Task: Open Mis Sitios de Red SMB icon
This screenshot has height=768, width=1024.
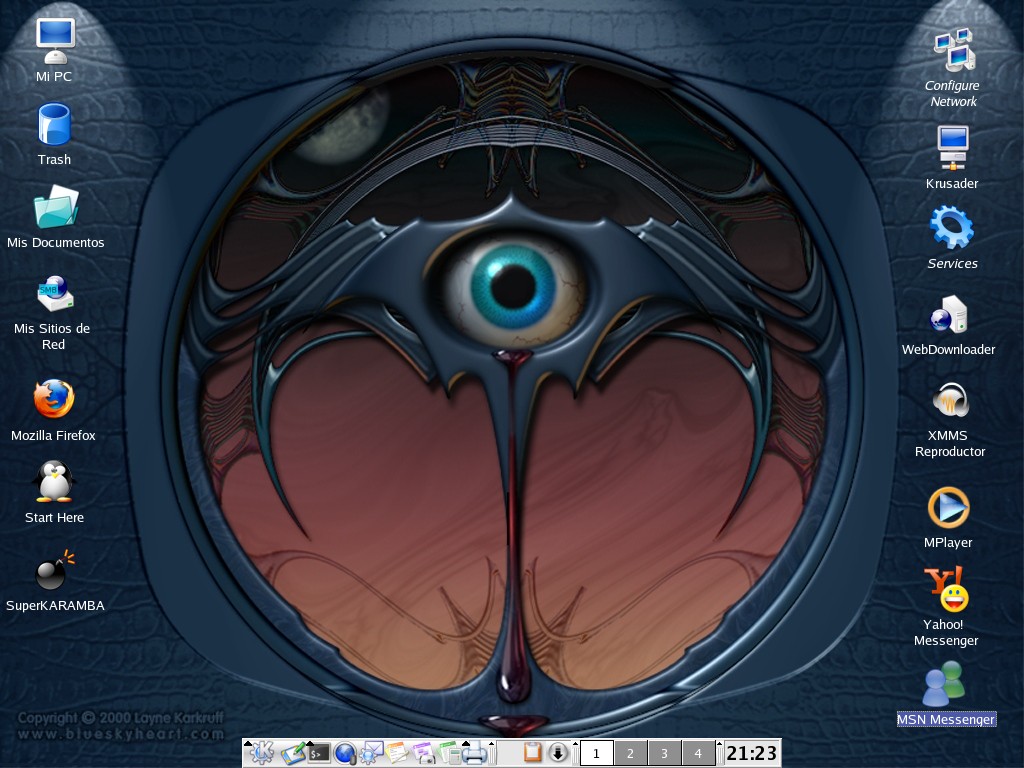Action: click(x=55, y=294)
